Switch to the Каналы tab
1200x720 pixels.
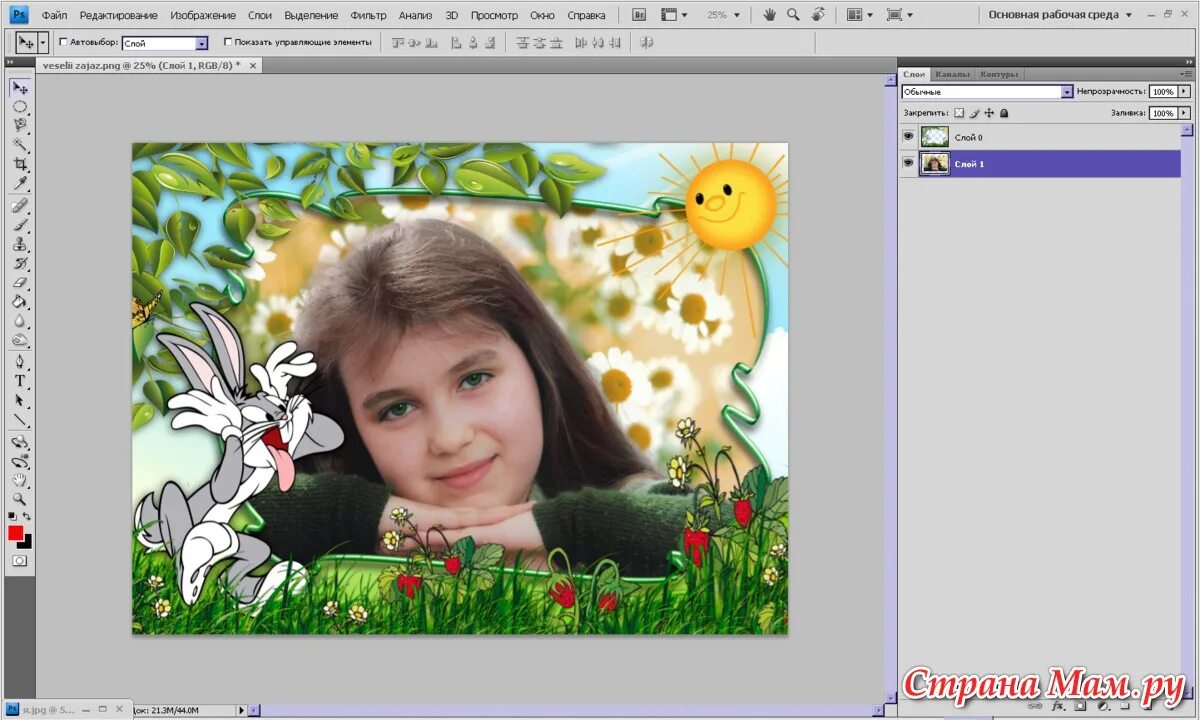[x=952, y=74]
